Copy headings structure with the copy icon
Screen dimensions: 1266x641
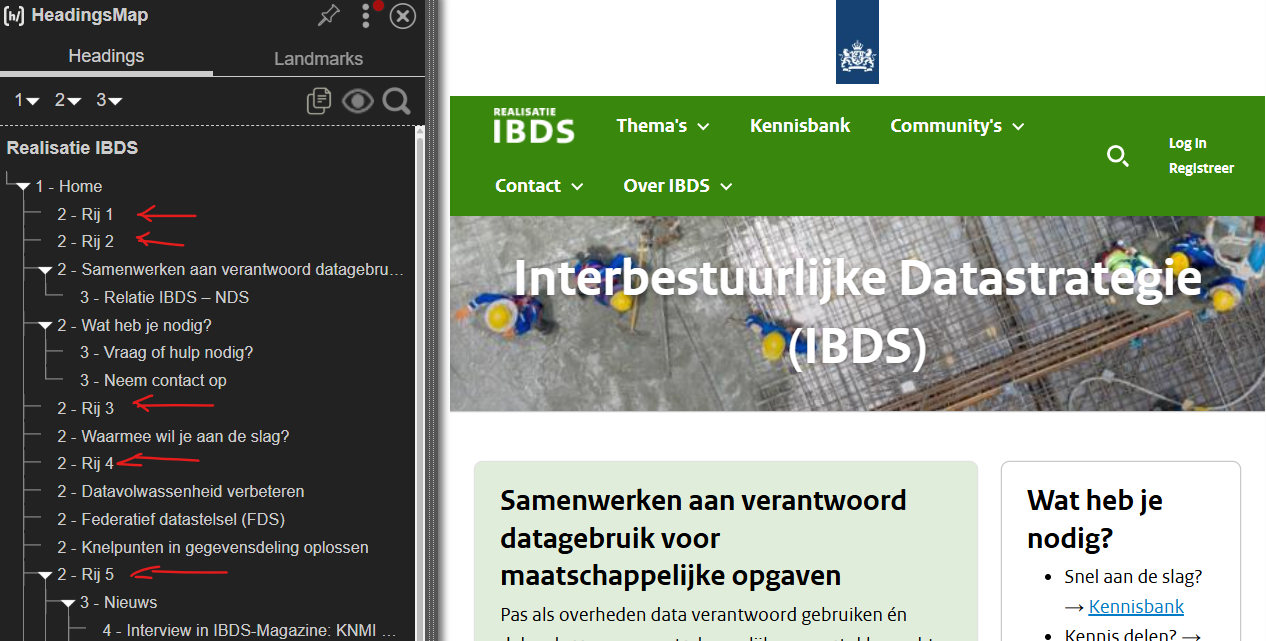click(319, 101)
